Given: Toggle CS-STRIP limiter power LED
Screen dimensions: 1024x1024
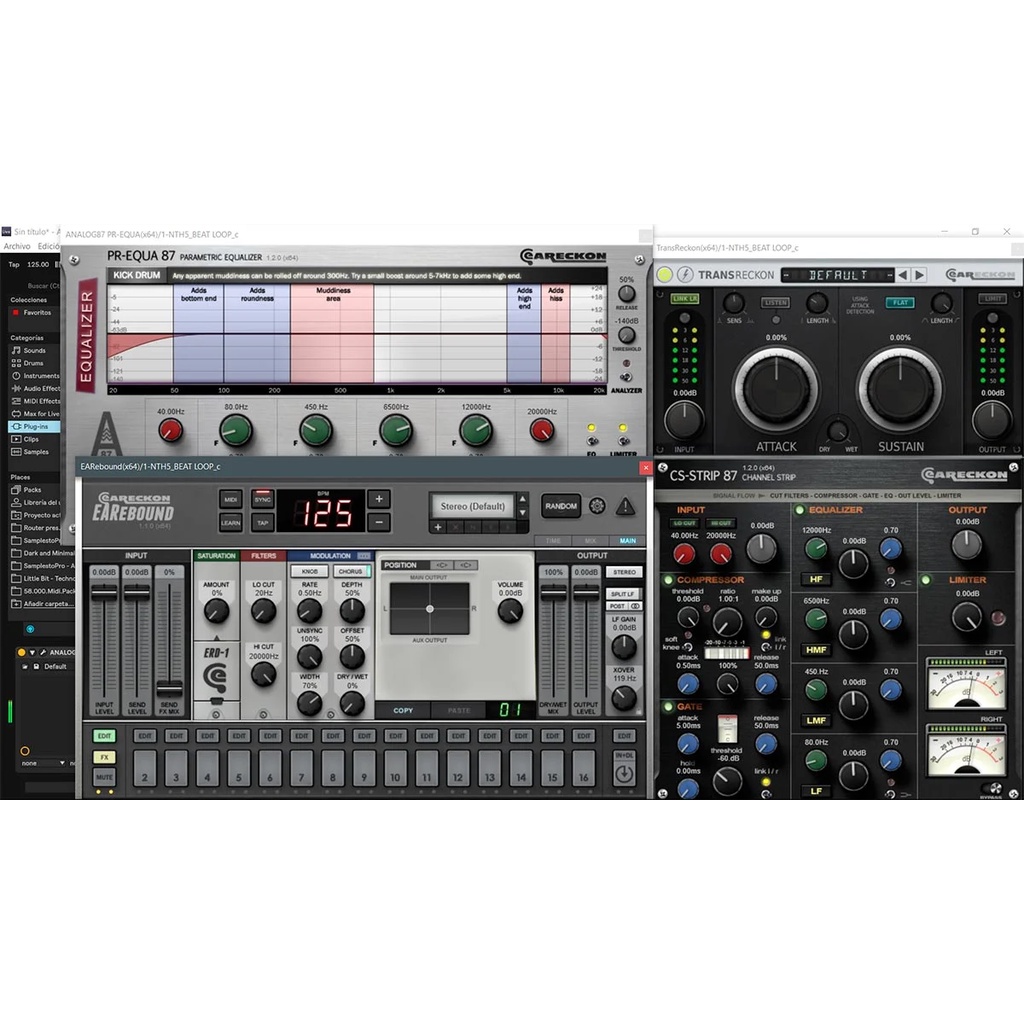Looking at the screenshot, I should pos(925,579).
